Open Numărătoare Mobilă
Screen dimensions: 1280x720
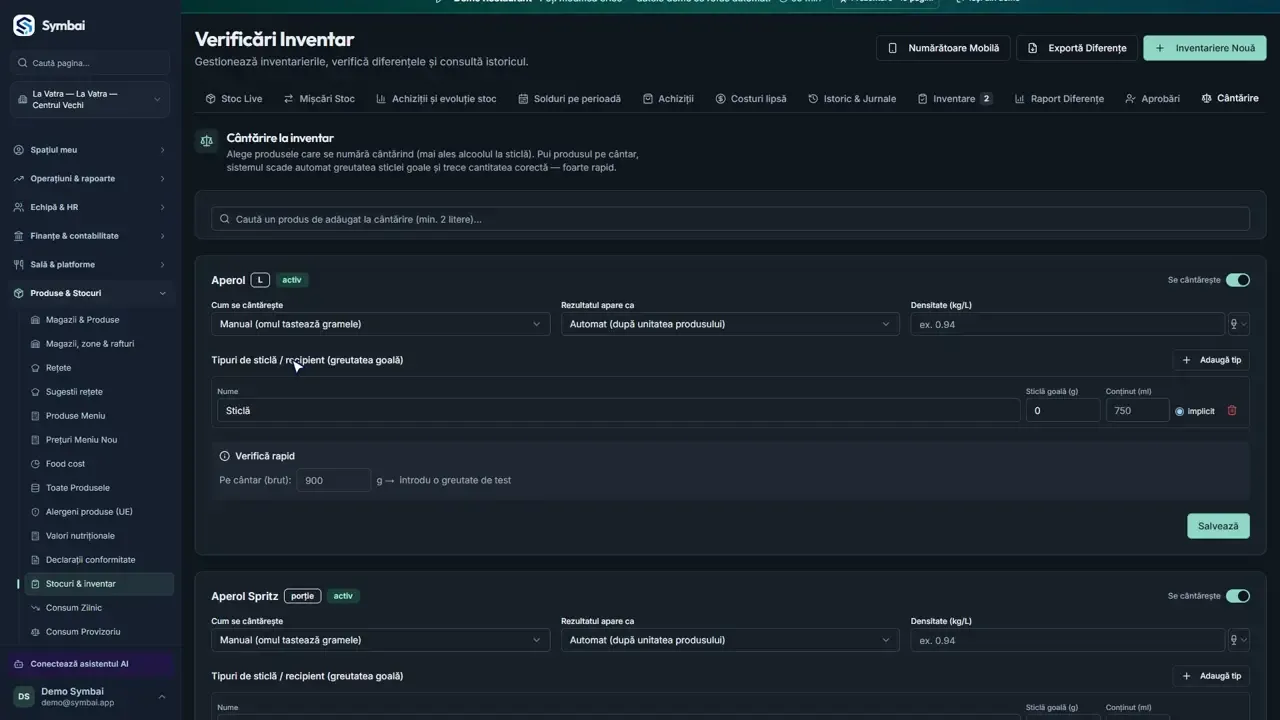click(943, 48)
